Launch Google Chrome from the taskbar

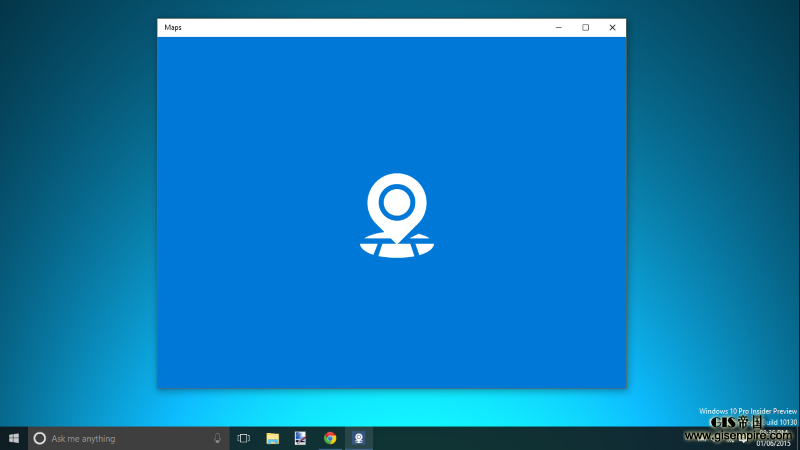coord(329,438)
